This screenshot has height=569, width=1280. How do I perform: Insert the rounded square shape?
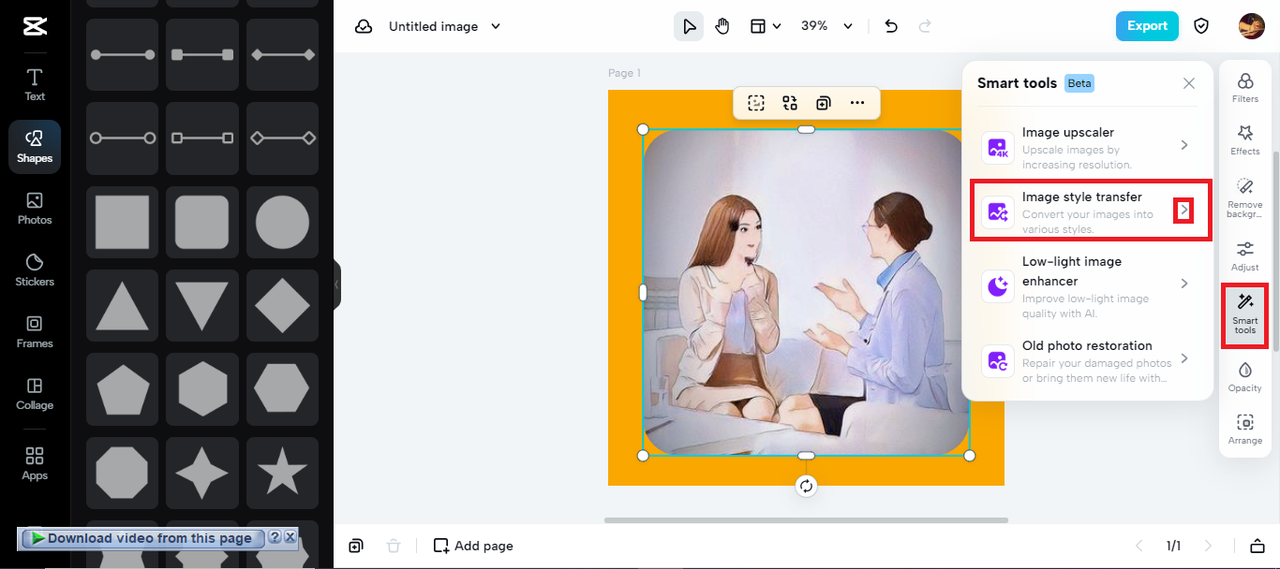coord(202,222)
